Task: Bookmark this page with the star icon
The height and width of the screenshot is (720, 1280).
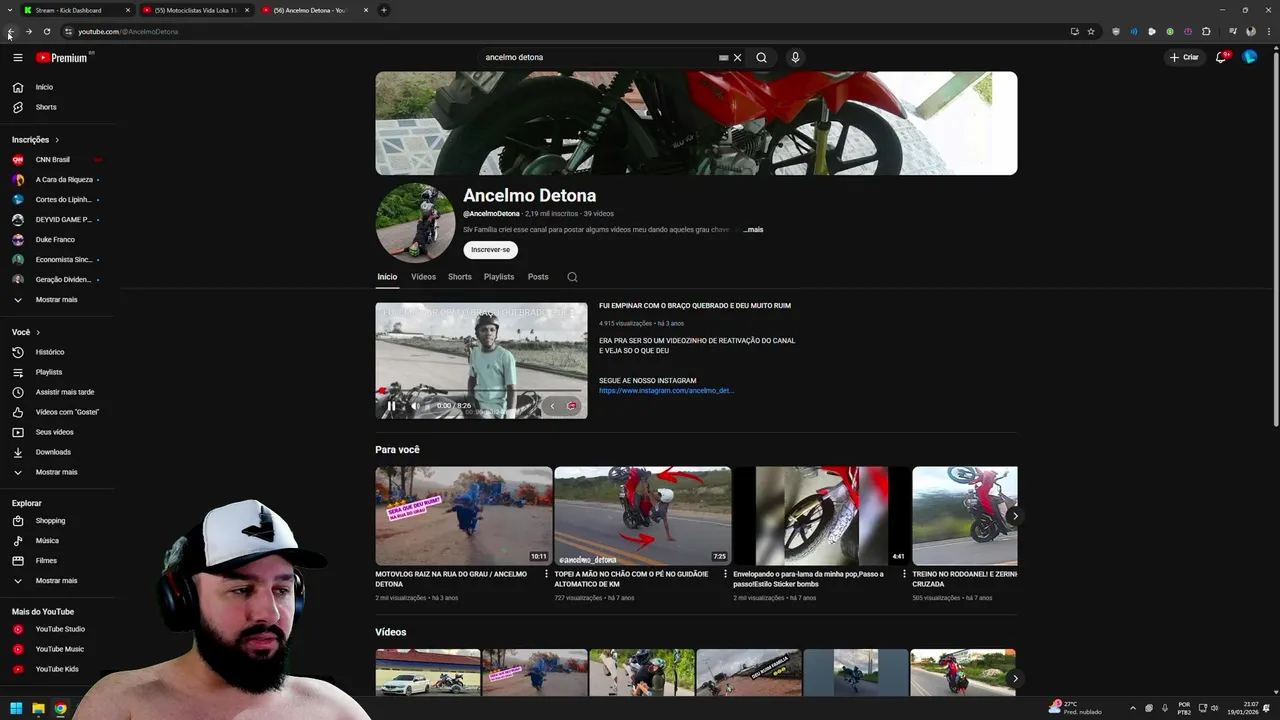Action: [x=1091, y=31]
